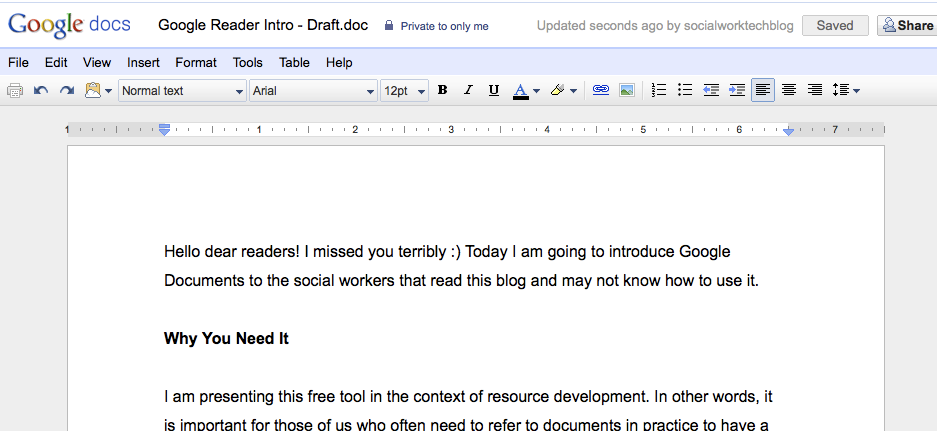Click the Saved button
Image resolution: width=937 pixels, height=431 pixels.
[x=835, y=26]
